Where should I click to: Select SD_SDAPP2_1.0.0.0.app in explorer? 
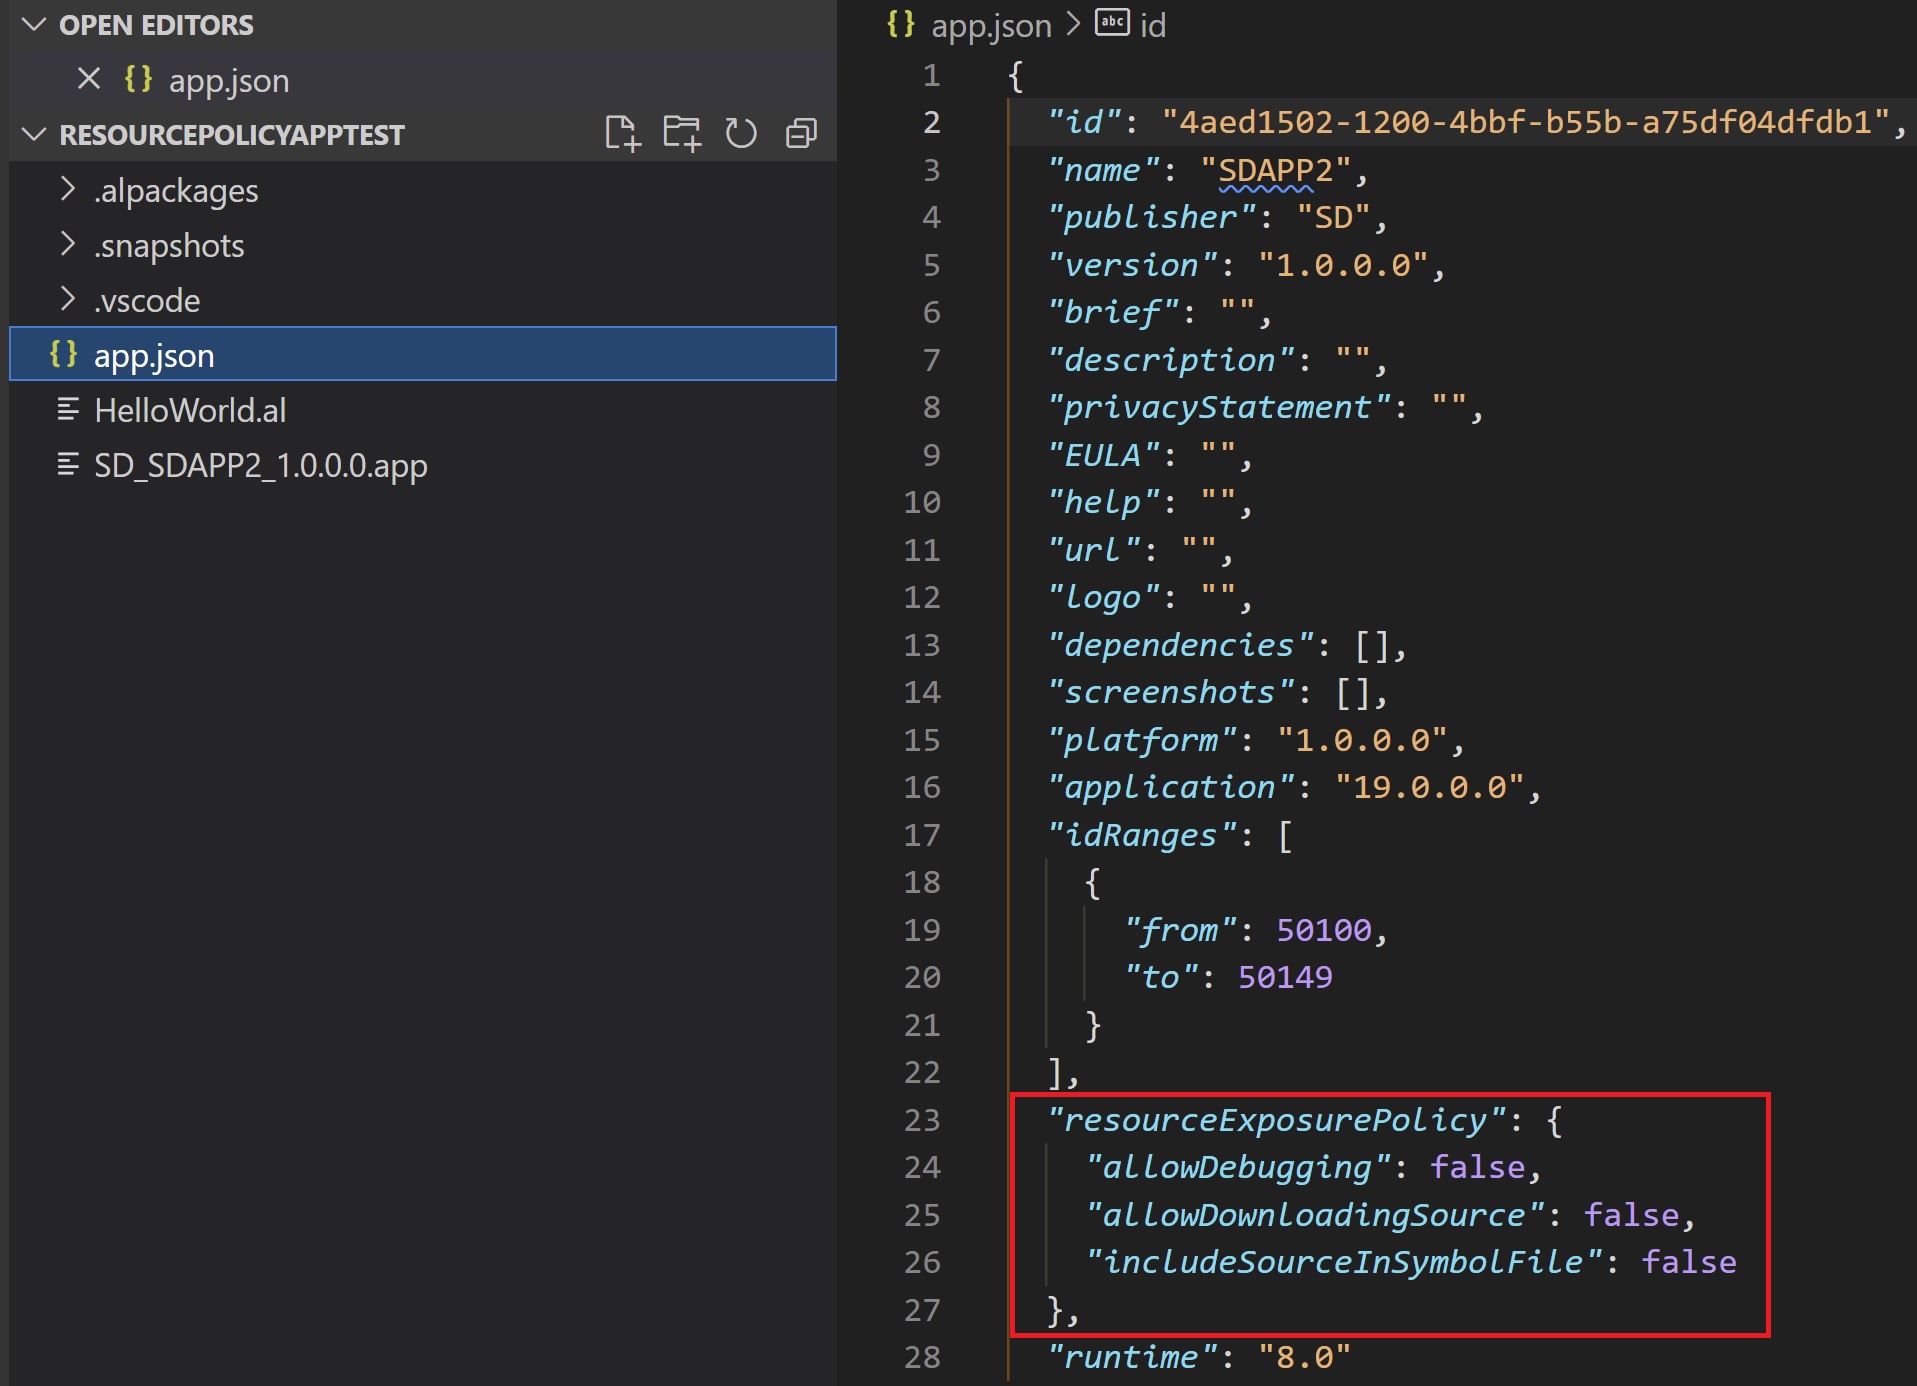pyautogui.click(x=260, y=465)
